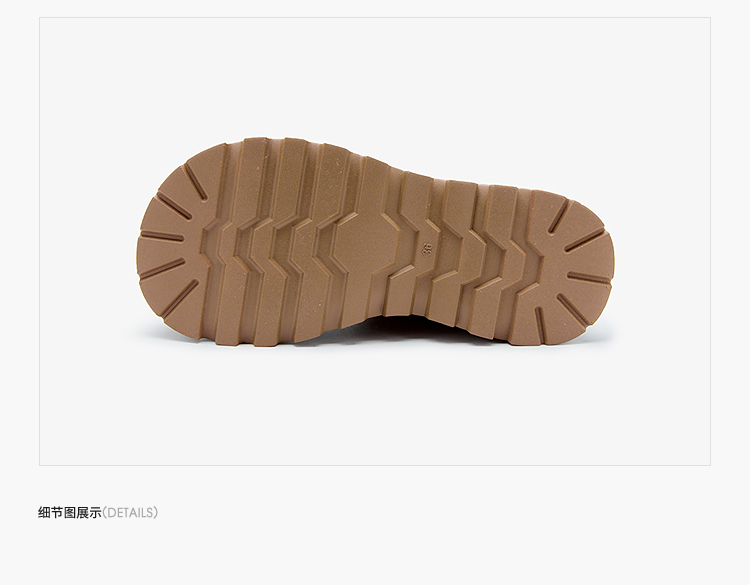This screenshot has height=585, width=750.
Task: Click the lower-right diagonal groove on right end
Action: pyautogui.click(x=571, y=310)
